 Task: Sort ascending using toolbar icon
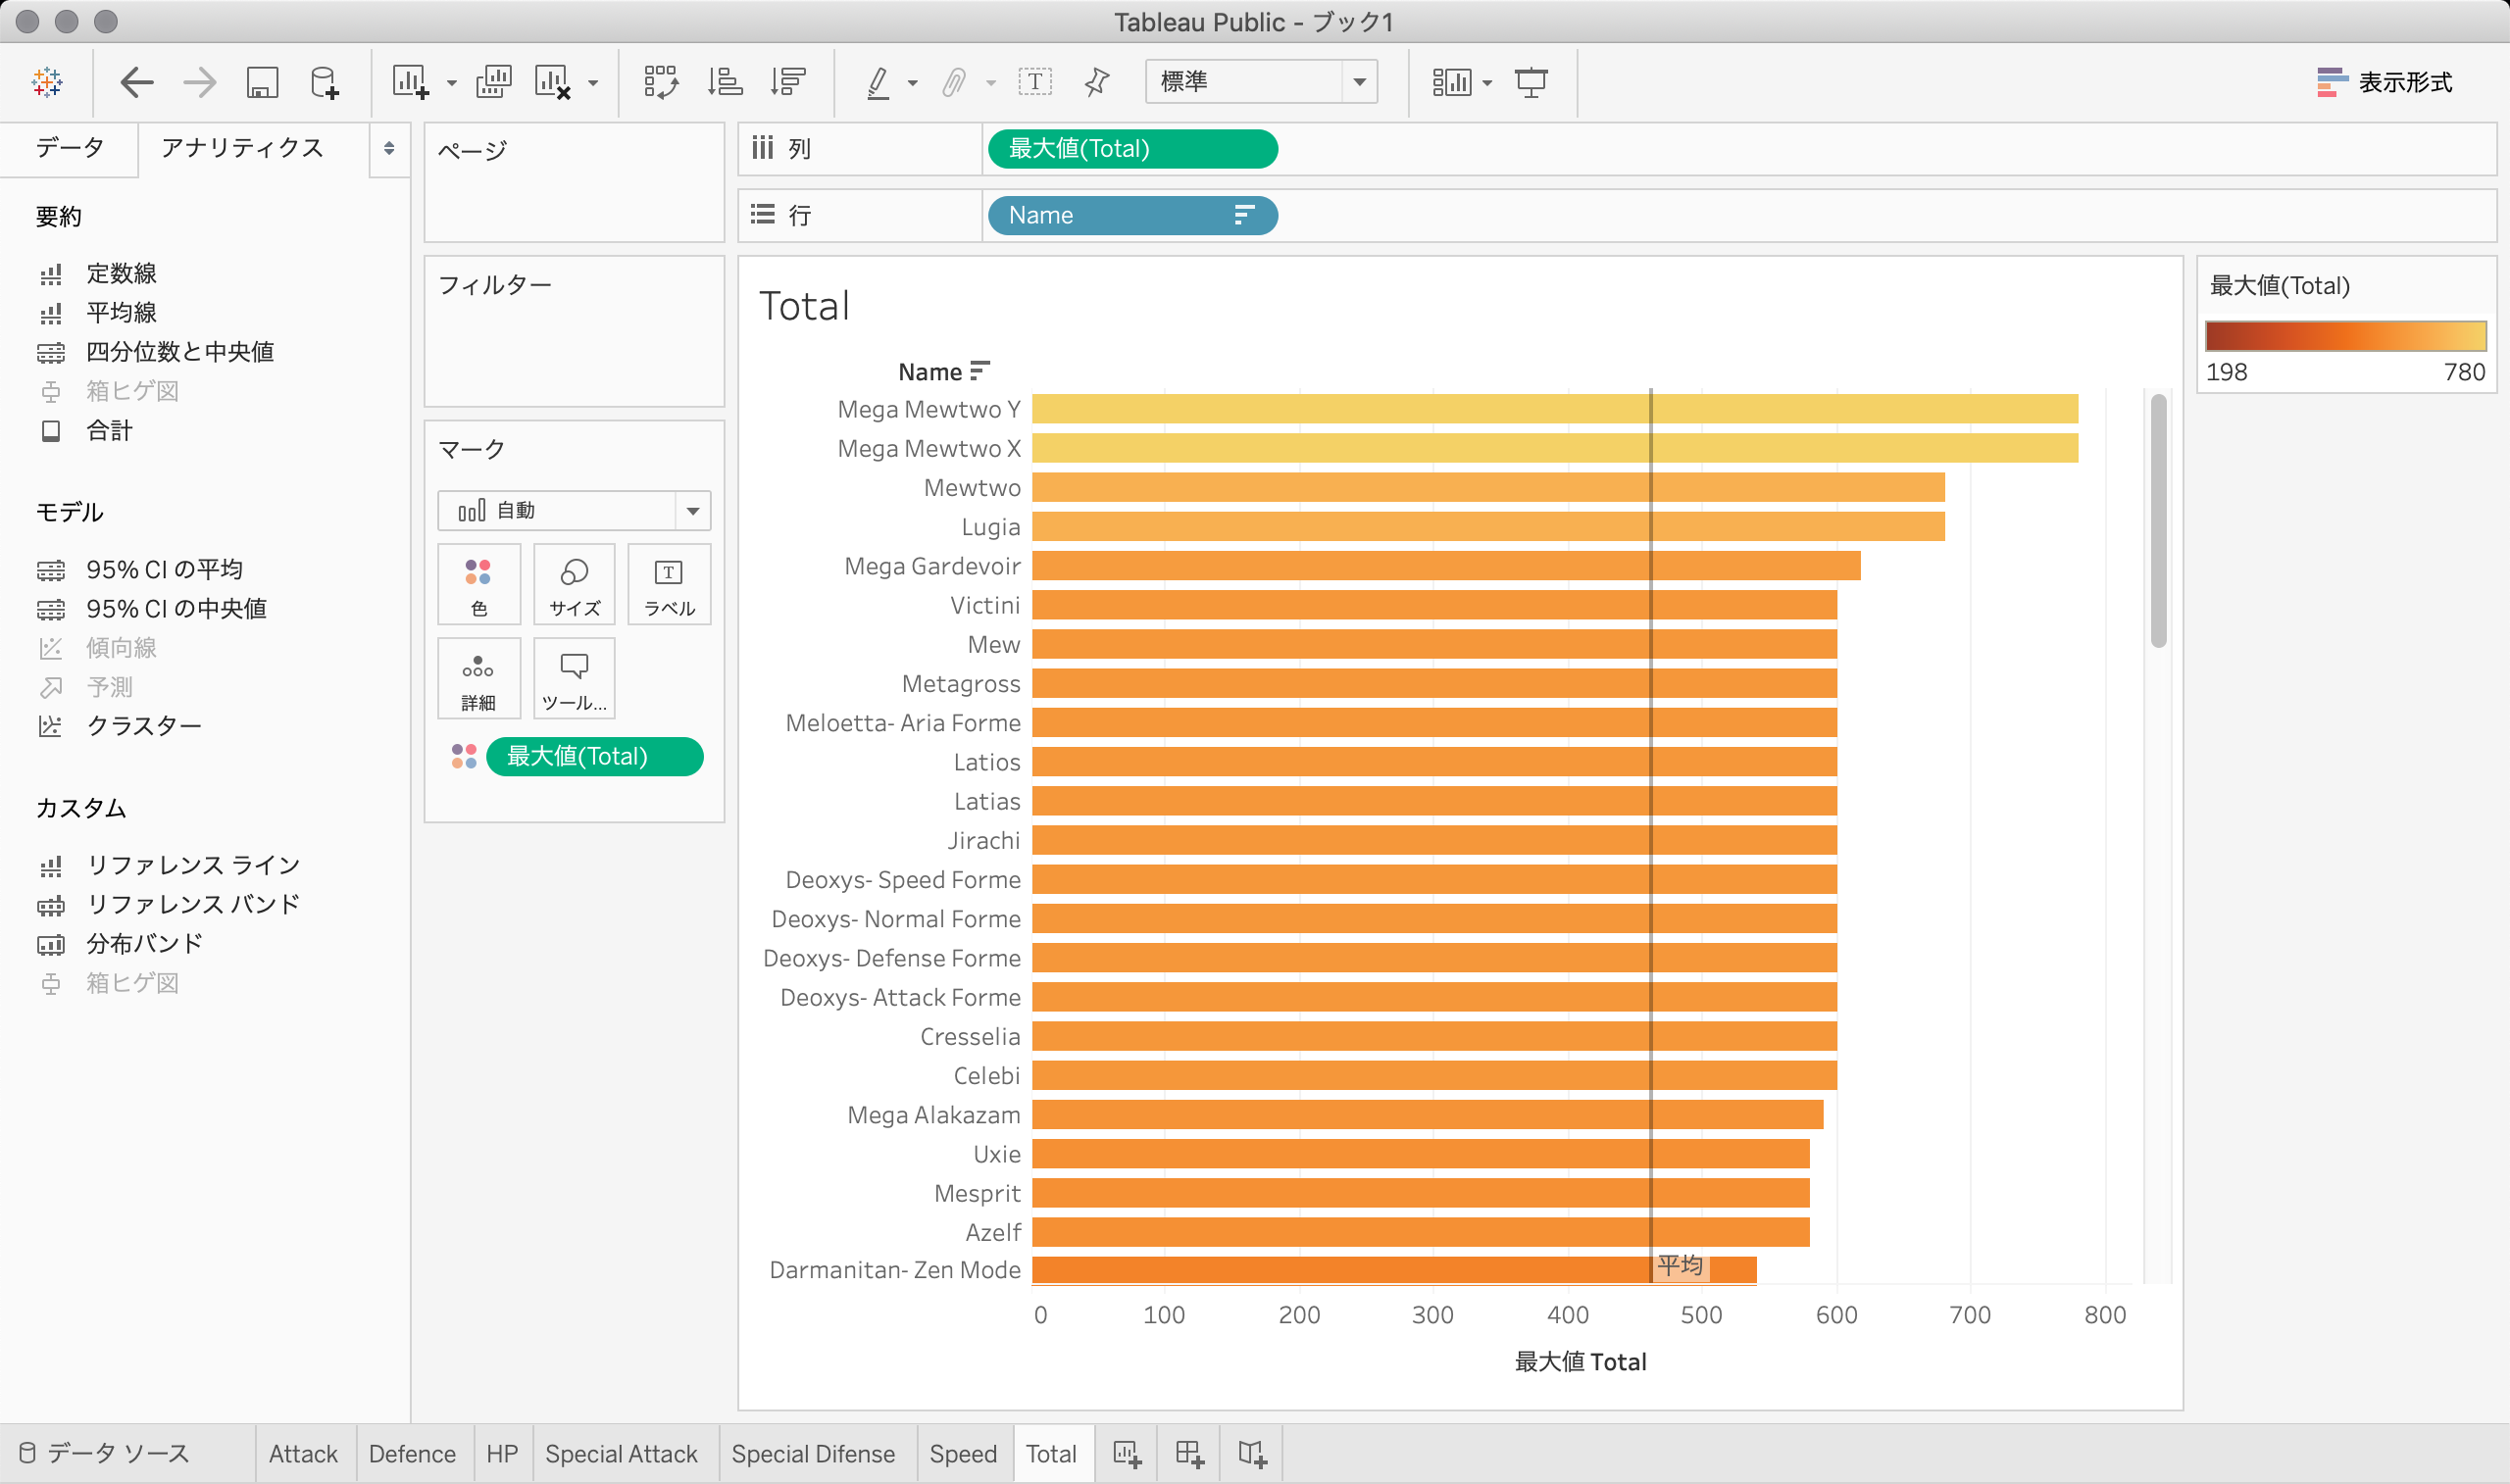pyautogui.click(x=725, y=82)
